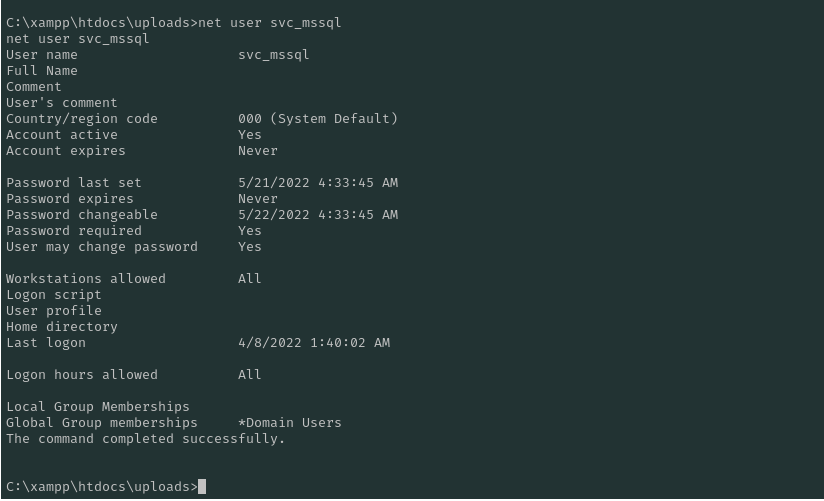Click the "Logon script" label
The width and height of the screenshot is (824, 501).
(x=54, y=295)
